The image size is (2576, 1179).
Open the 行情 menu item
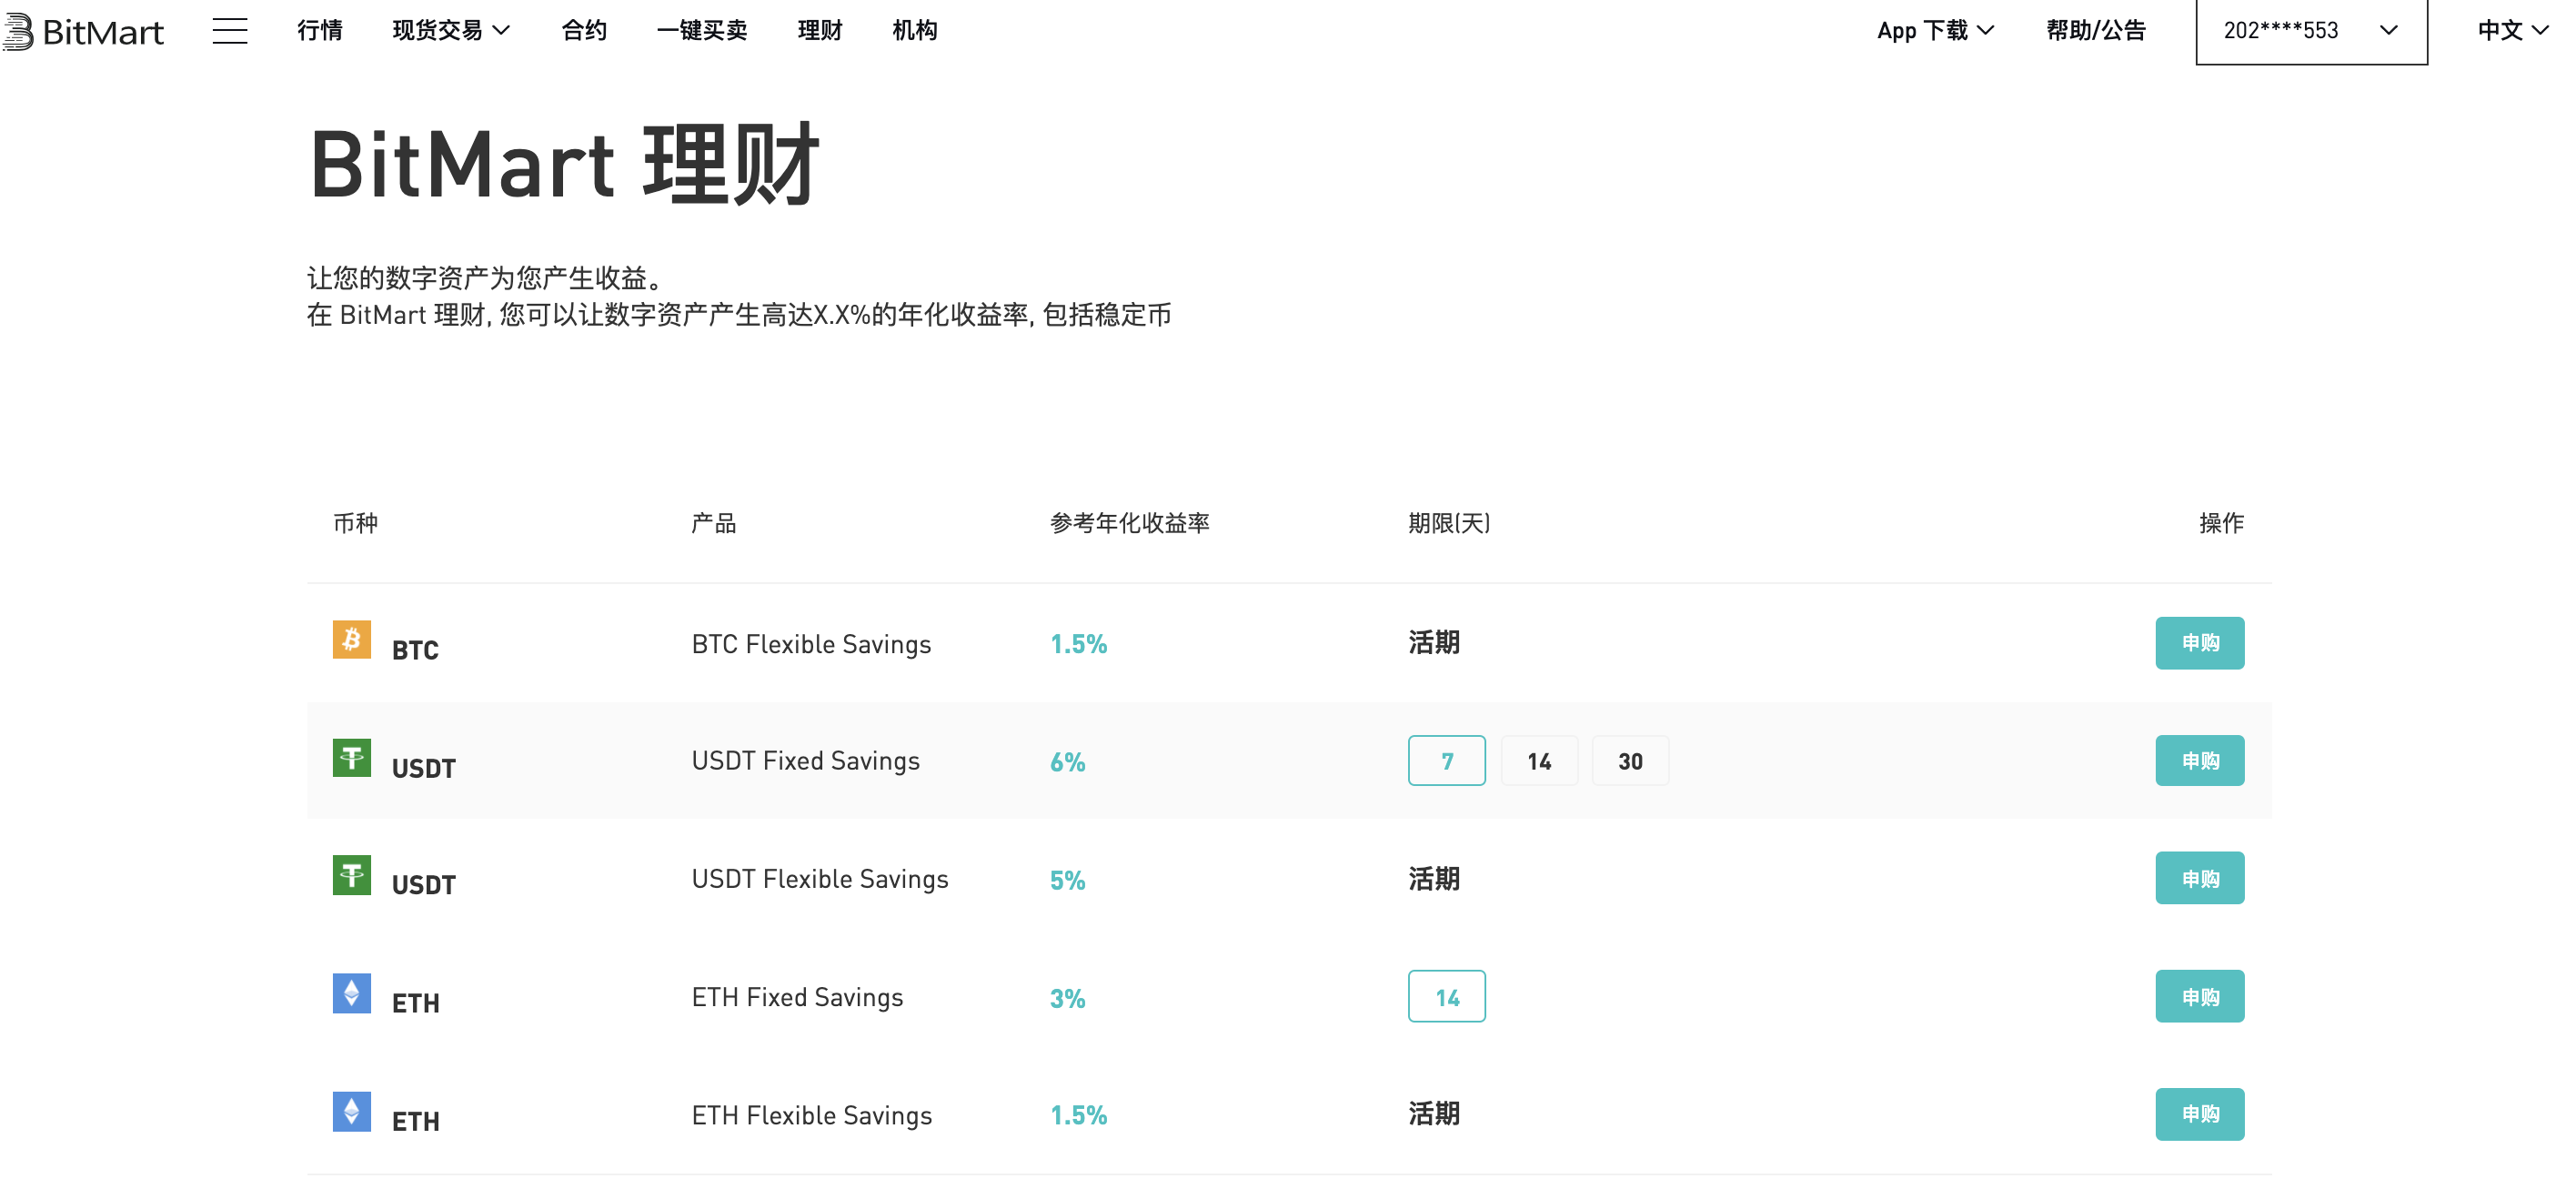(x=320, y=31)
